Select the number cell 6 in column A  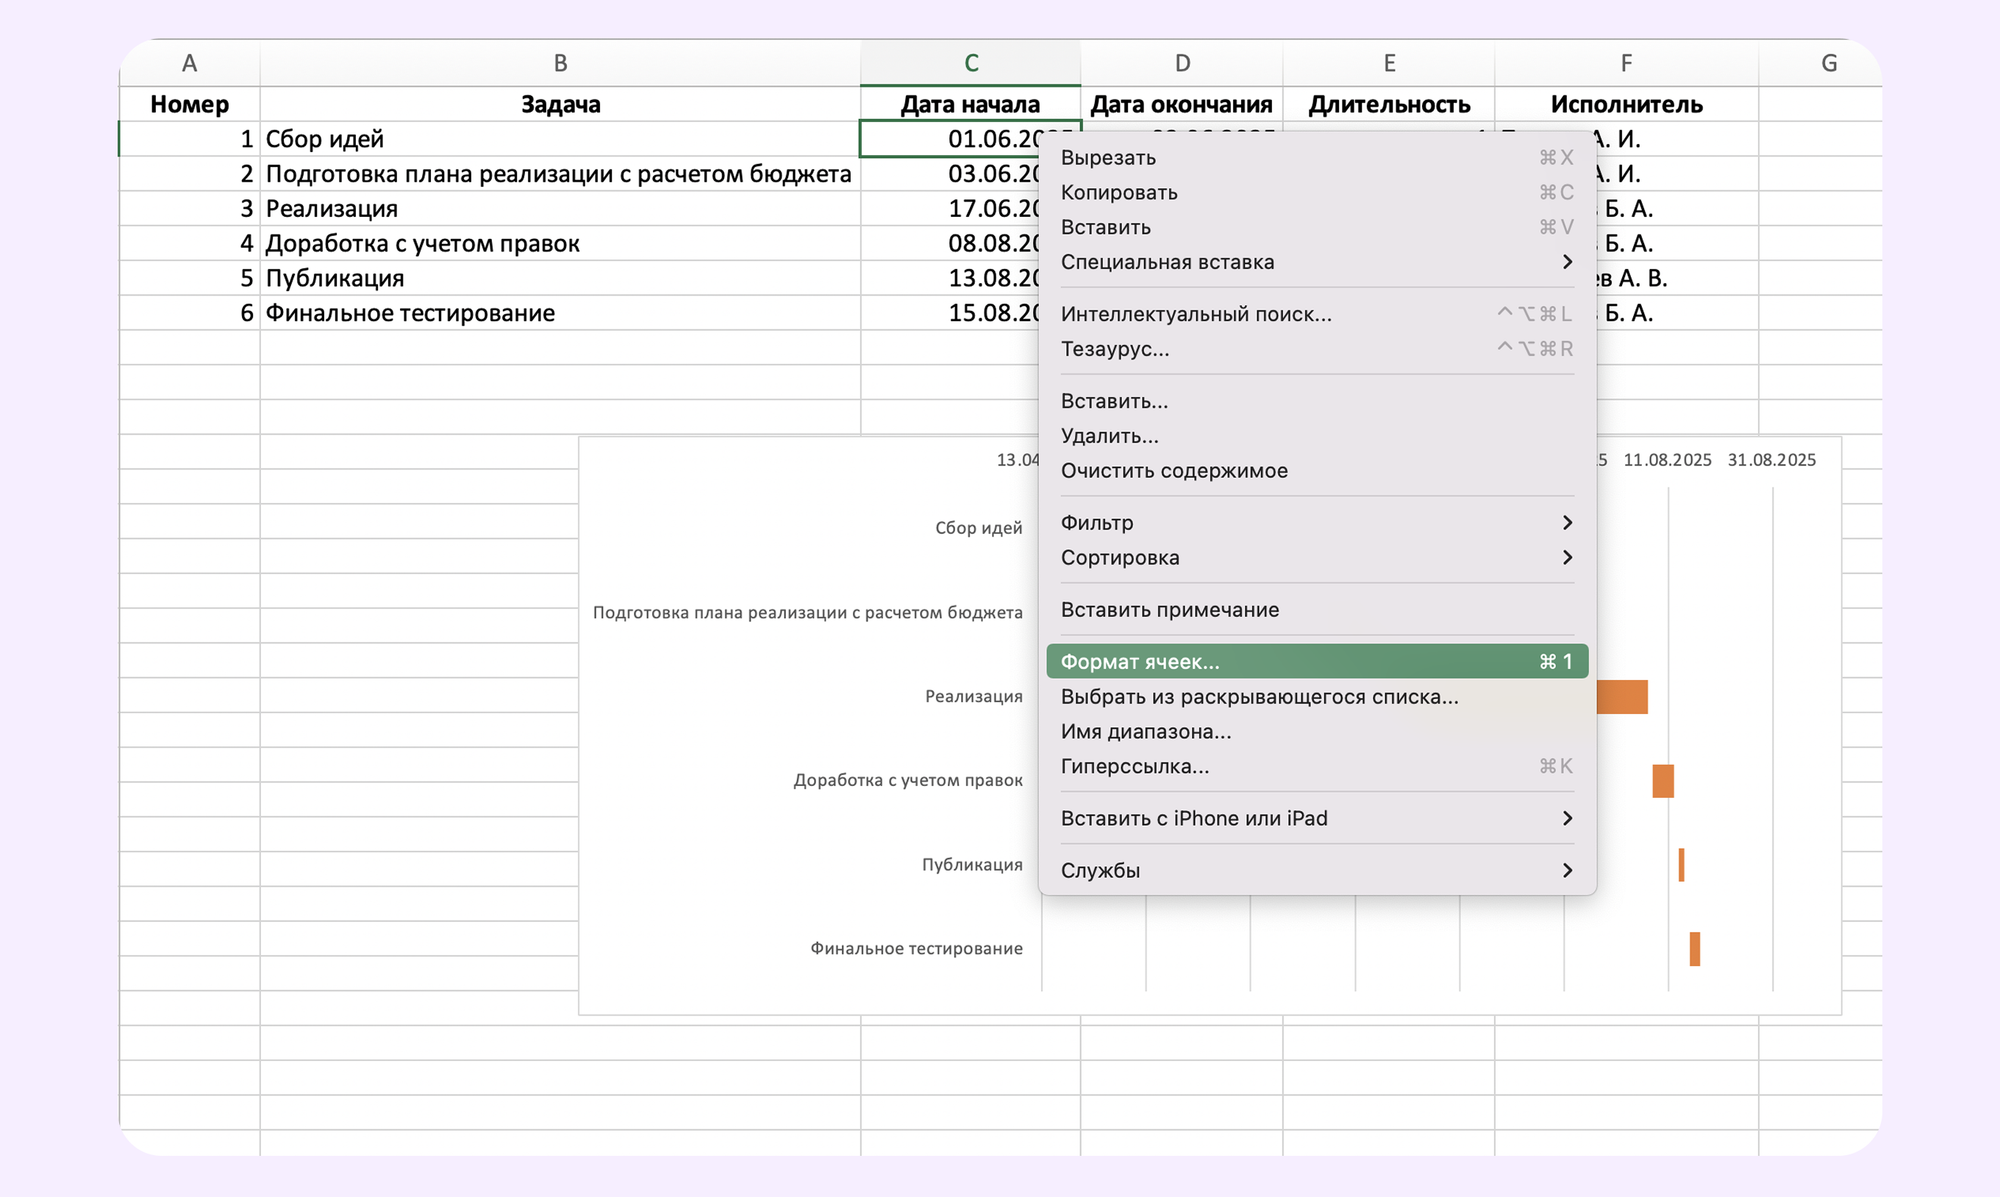[x=189, y=313]
